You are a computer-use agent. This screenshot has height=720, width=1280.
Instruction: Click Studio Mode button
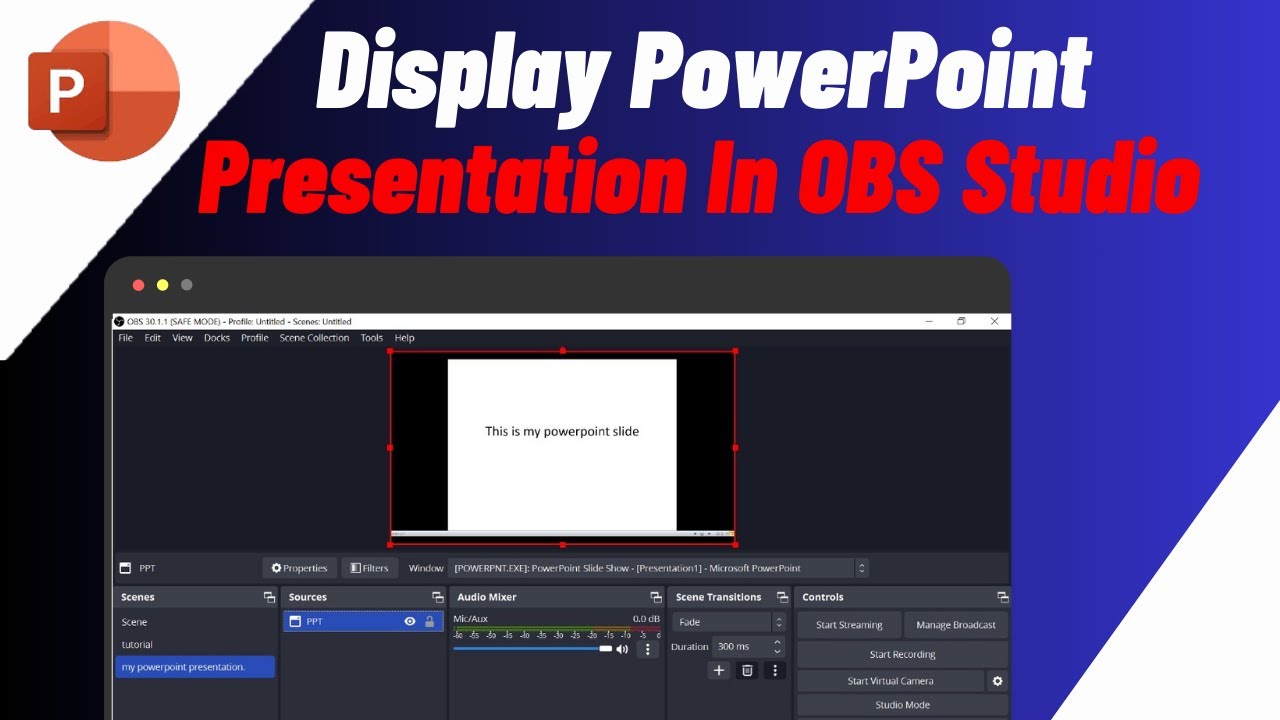(x=902, y=705)
